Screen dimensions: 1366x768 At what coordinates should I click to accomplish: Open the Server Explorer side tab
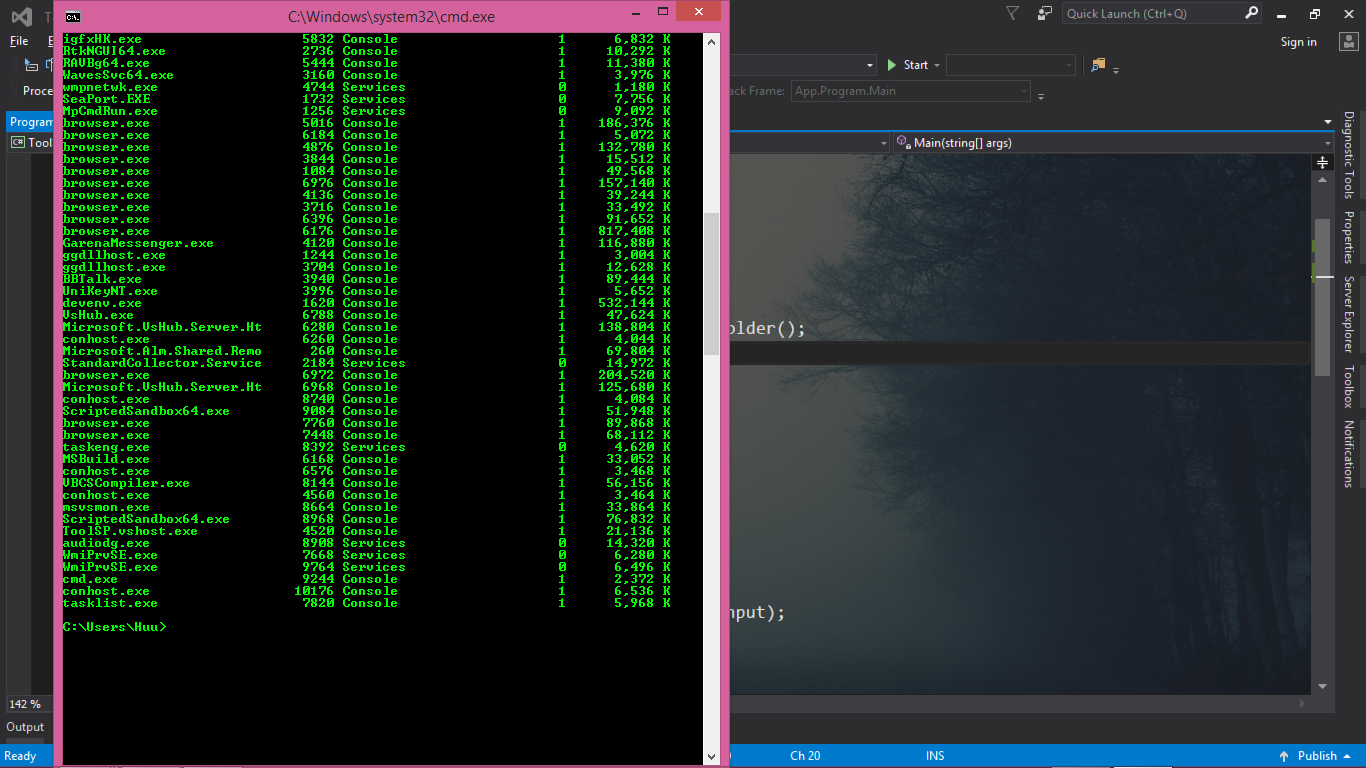(1348, 314)
